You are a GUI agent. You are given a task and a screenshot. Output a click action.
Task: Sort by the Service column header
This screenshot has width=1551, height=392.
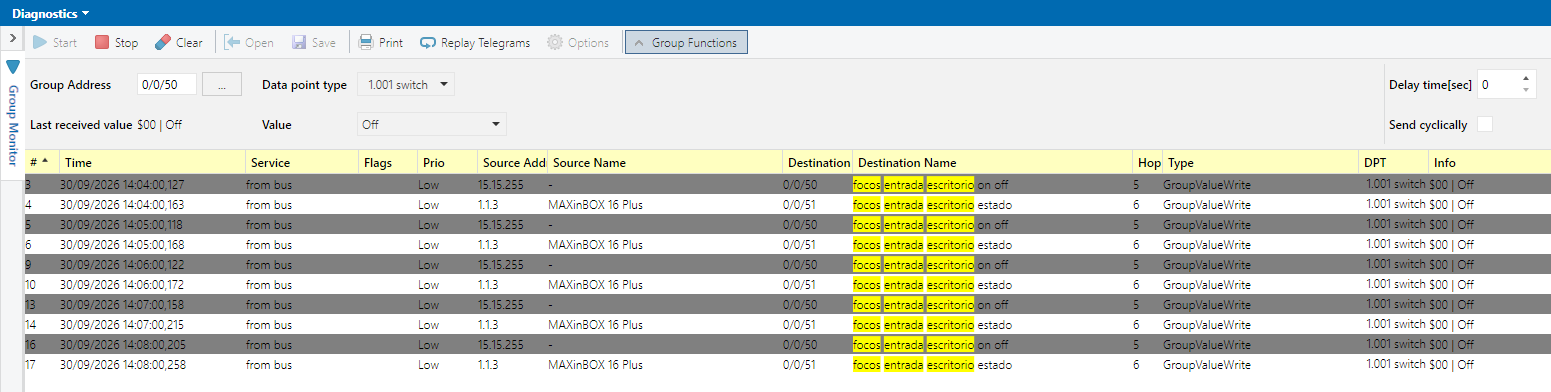pyautogui.click(x=303, y=162)
